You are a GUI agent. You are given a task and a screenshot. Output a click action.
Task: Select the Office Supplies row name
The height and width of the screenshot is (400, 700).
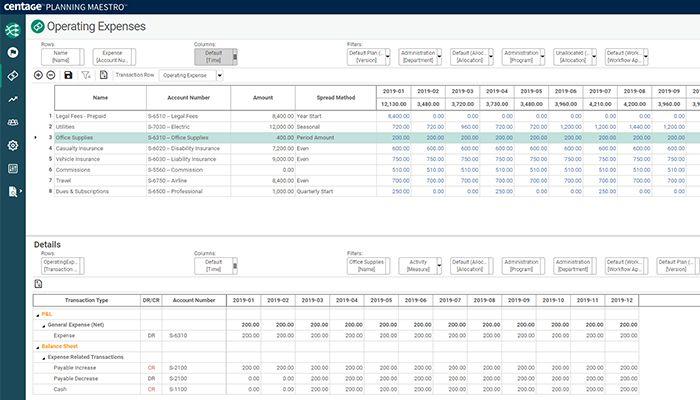click(74, 138)
